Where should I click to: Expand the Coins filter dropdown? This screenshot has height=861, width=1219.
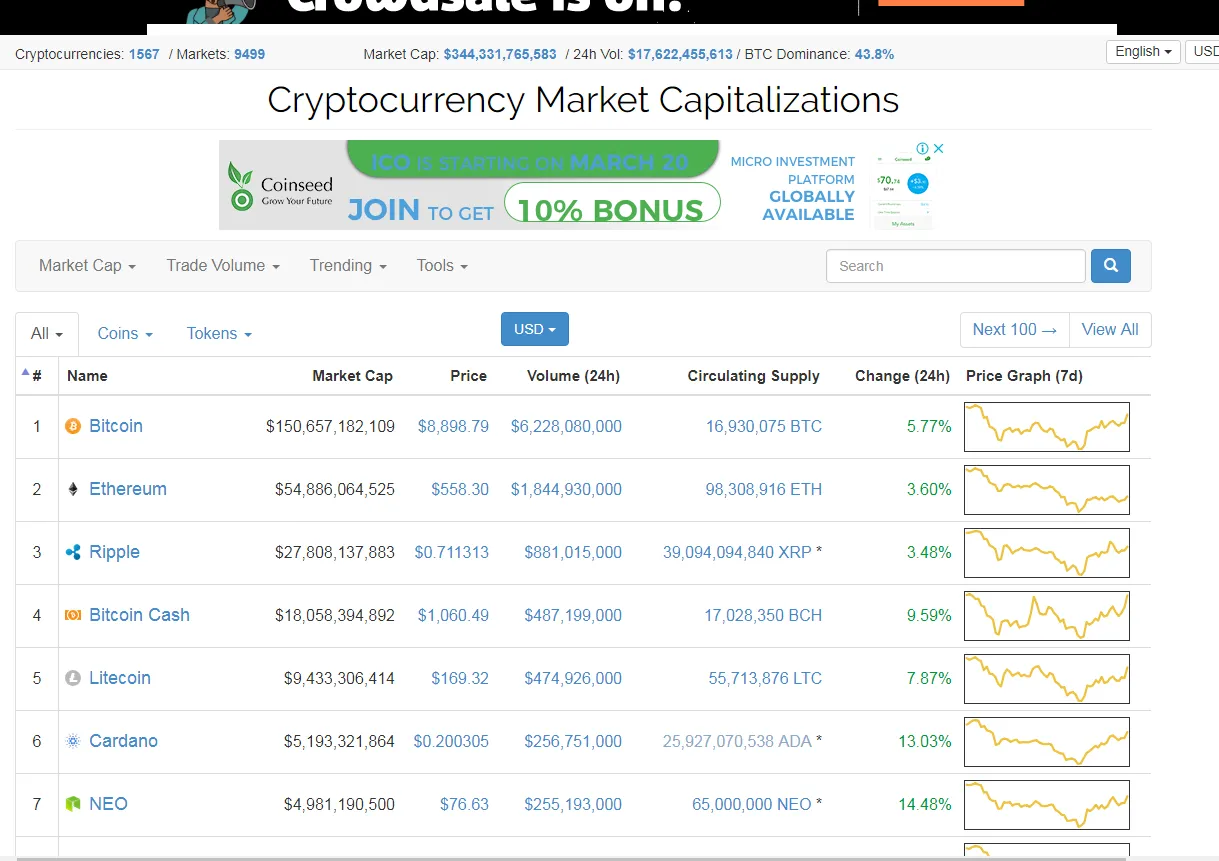(125, 333)
